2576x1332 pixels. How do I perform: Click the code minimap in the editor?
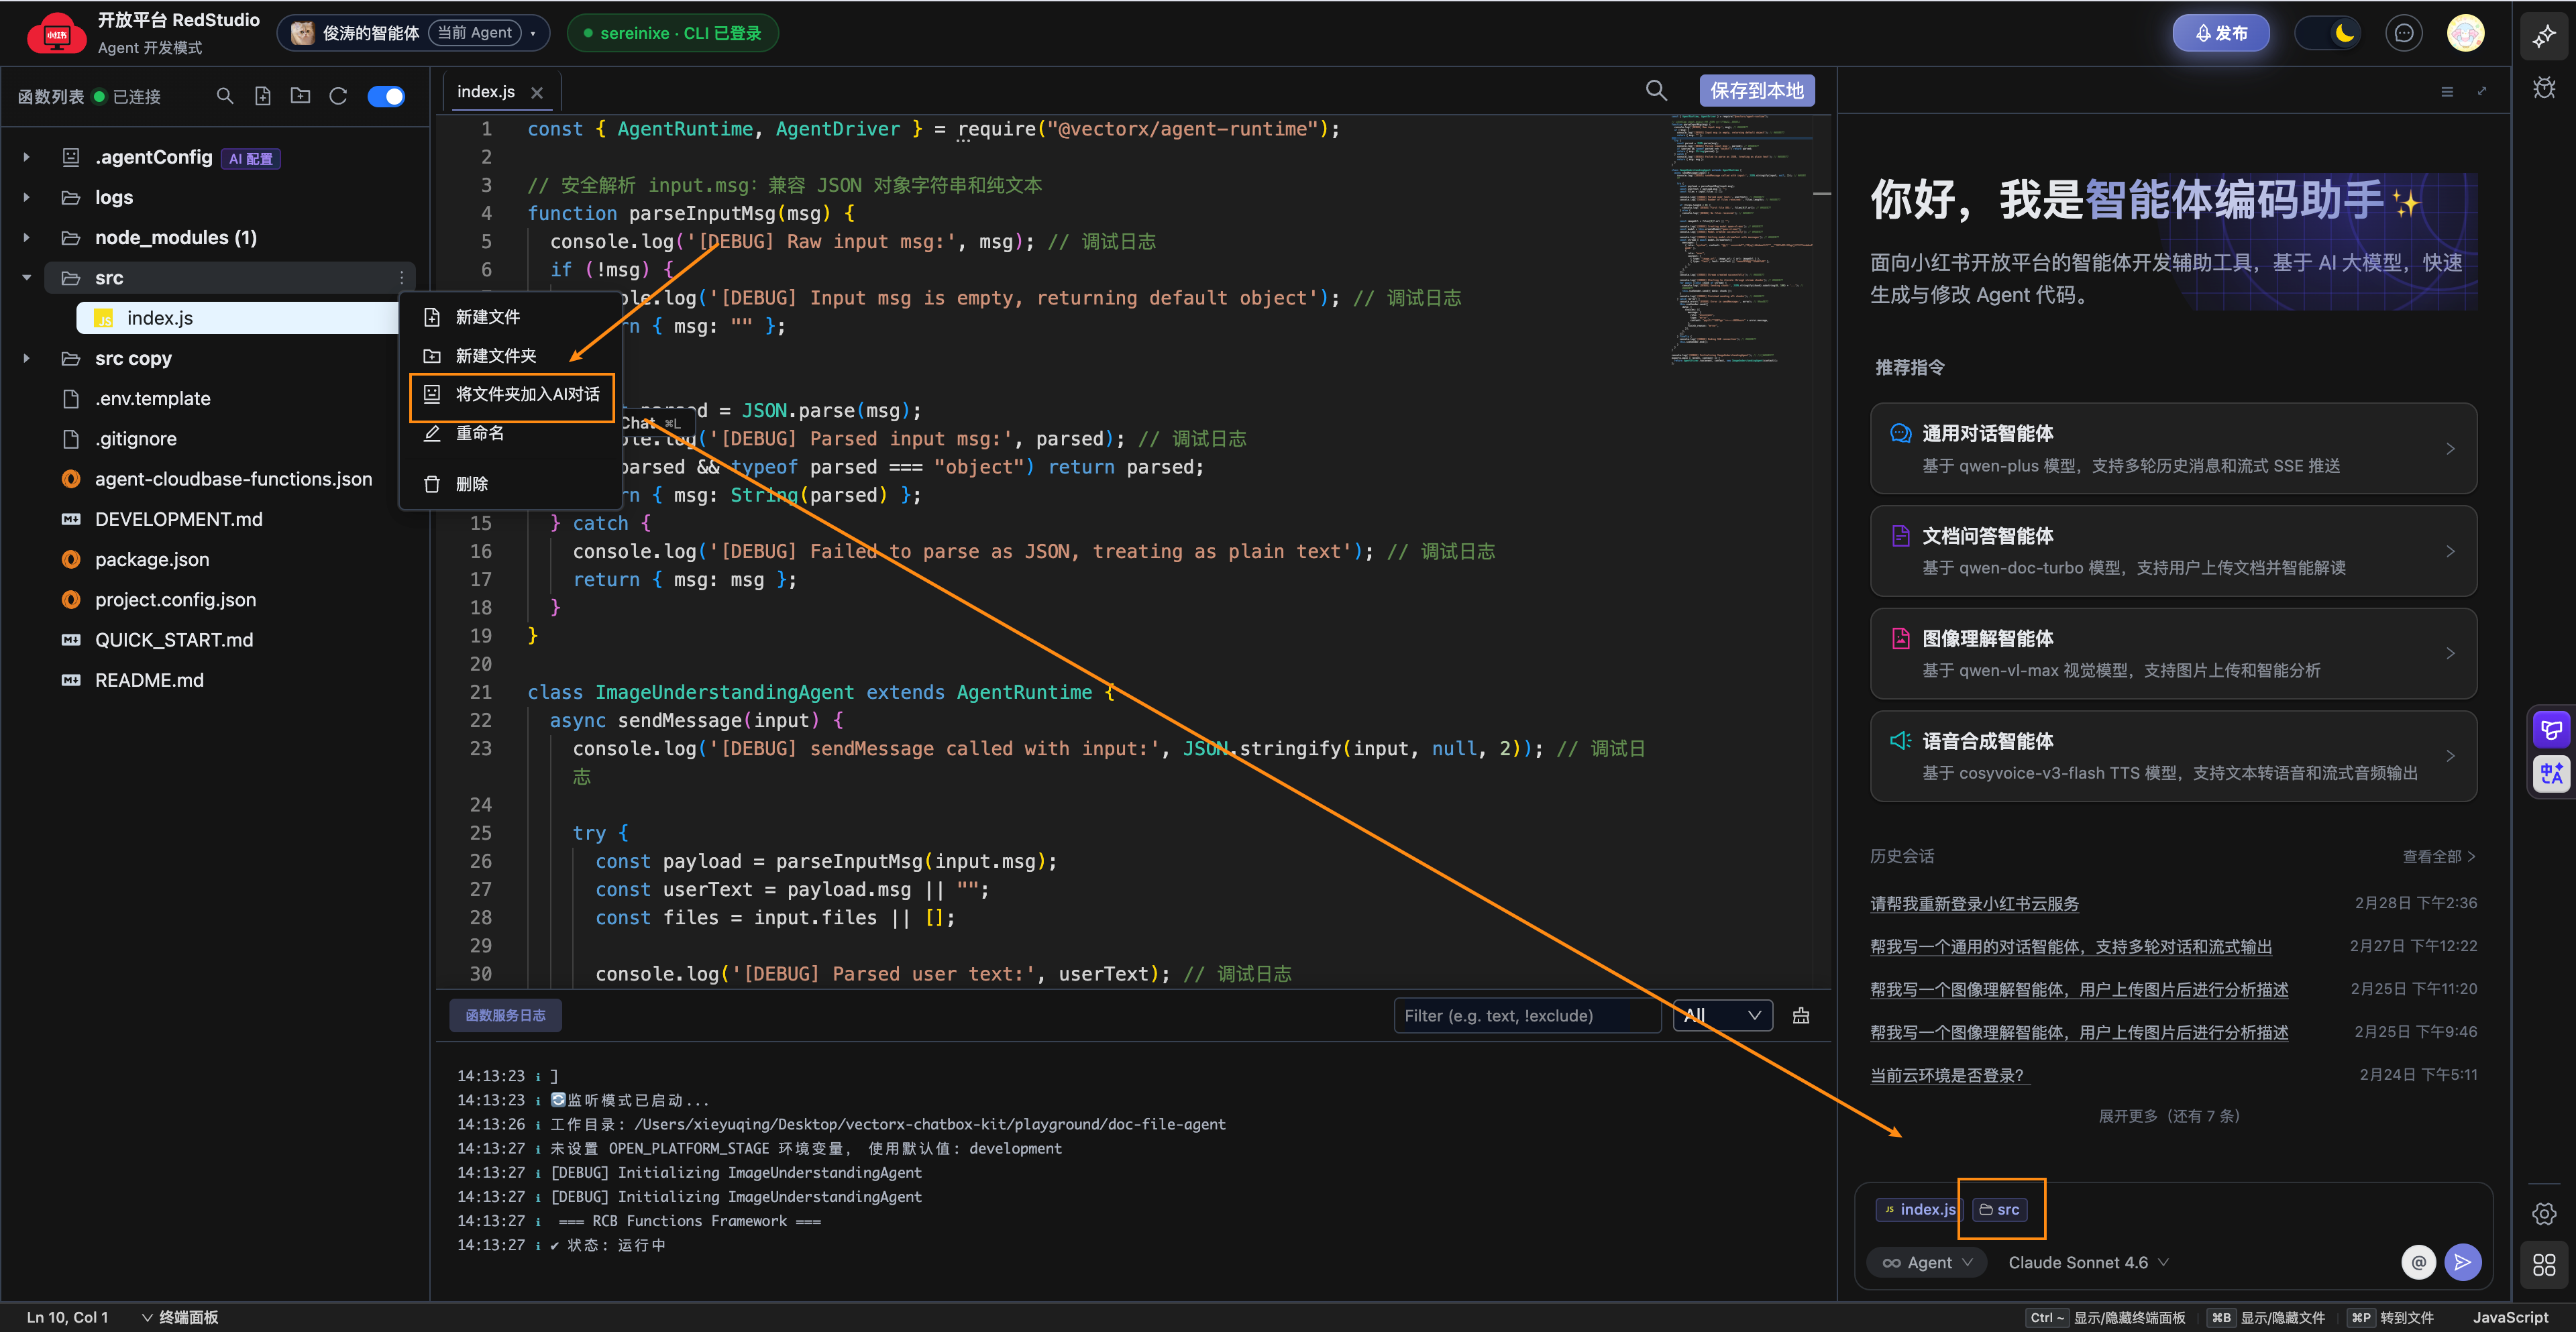(x=1741, y=240)
